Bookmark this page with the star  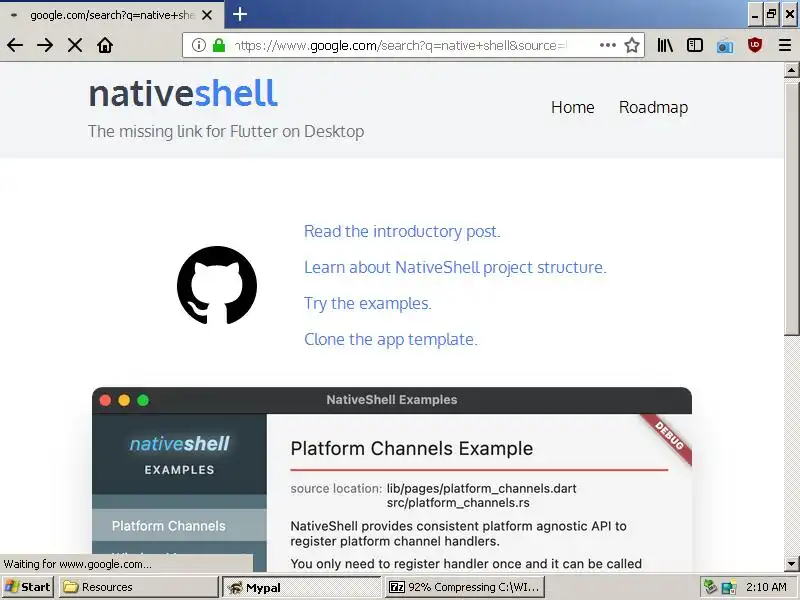pyautogui.click(x=632, y=45)
